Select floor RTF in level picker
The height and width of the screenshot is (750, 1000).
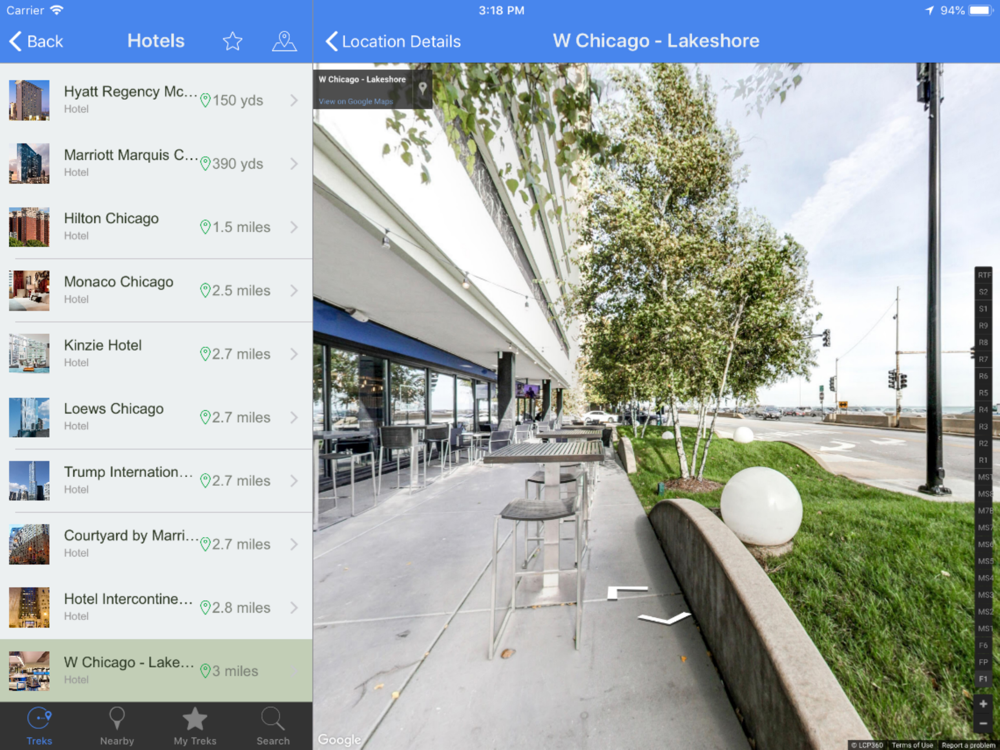click(984, 275)
